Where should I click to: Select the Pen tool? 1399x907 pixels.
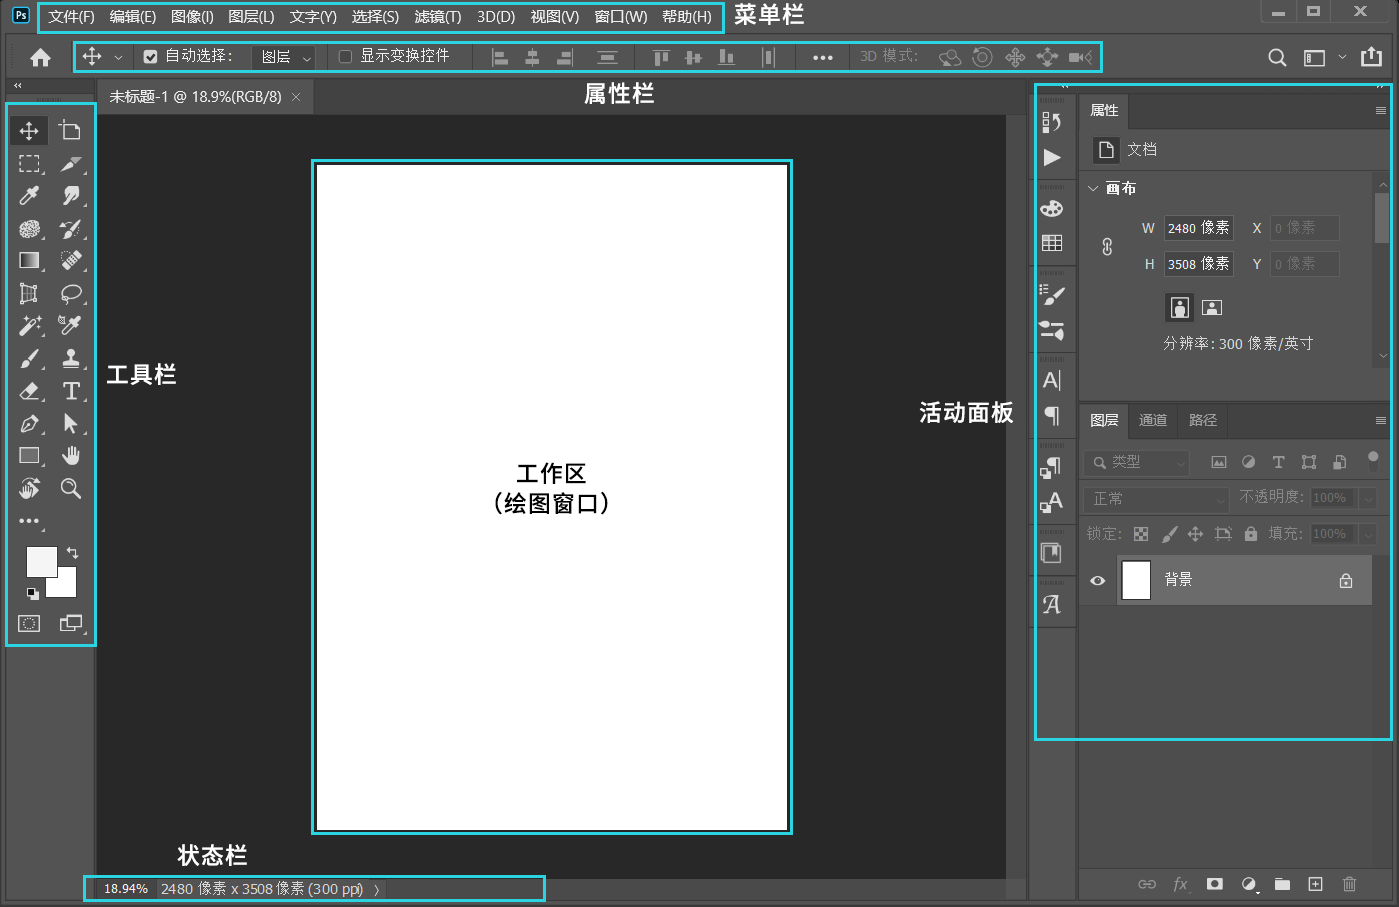29,423
